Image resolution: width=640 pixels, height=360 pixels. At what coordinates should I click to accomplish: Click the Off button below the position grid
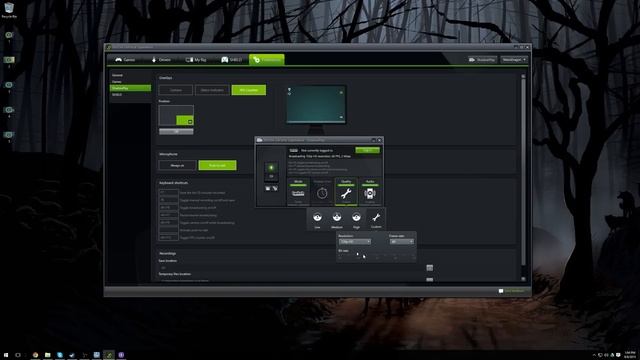point(176,131)
